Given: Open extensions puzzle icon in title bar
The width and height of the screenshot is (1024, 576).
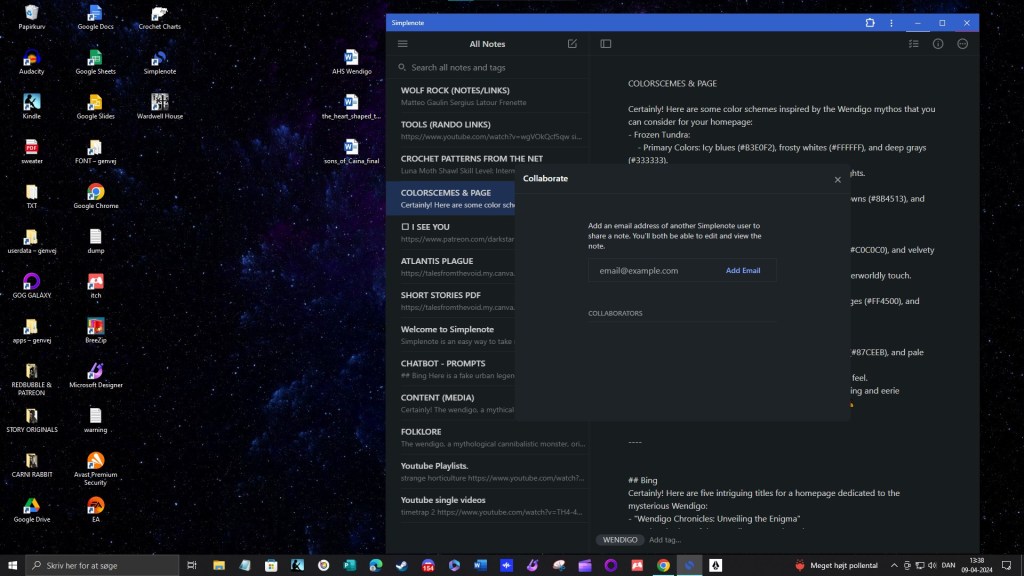Looking at the screenshot, I should coord(870,22).
